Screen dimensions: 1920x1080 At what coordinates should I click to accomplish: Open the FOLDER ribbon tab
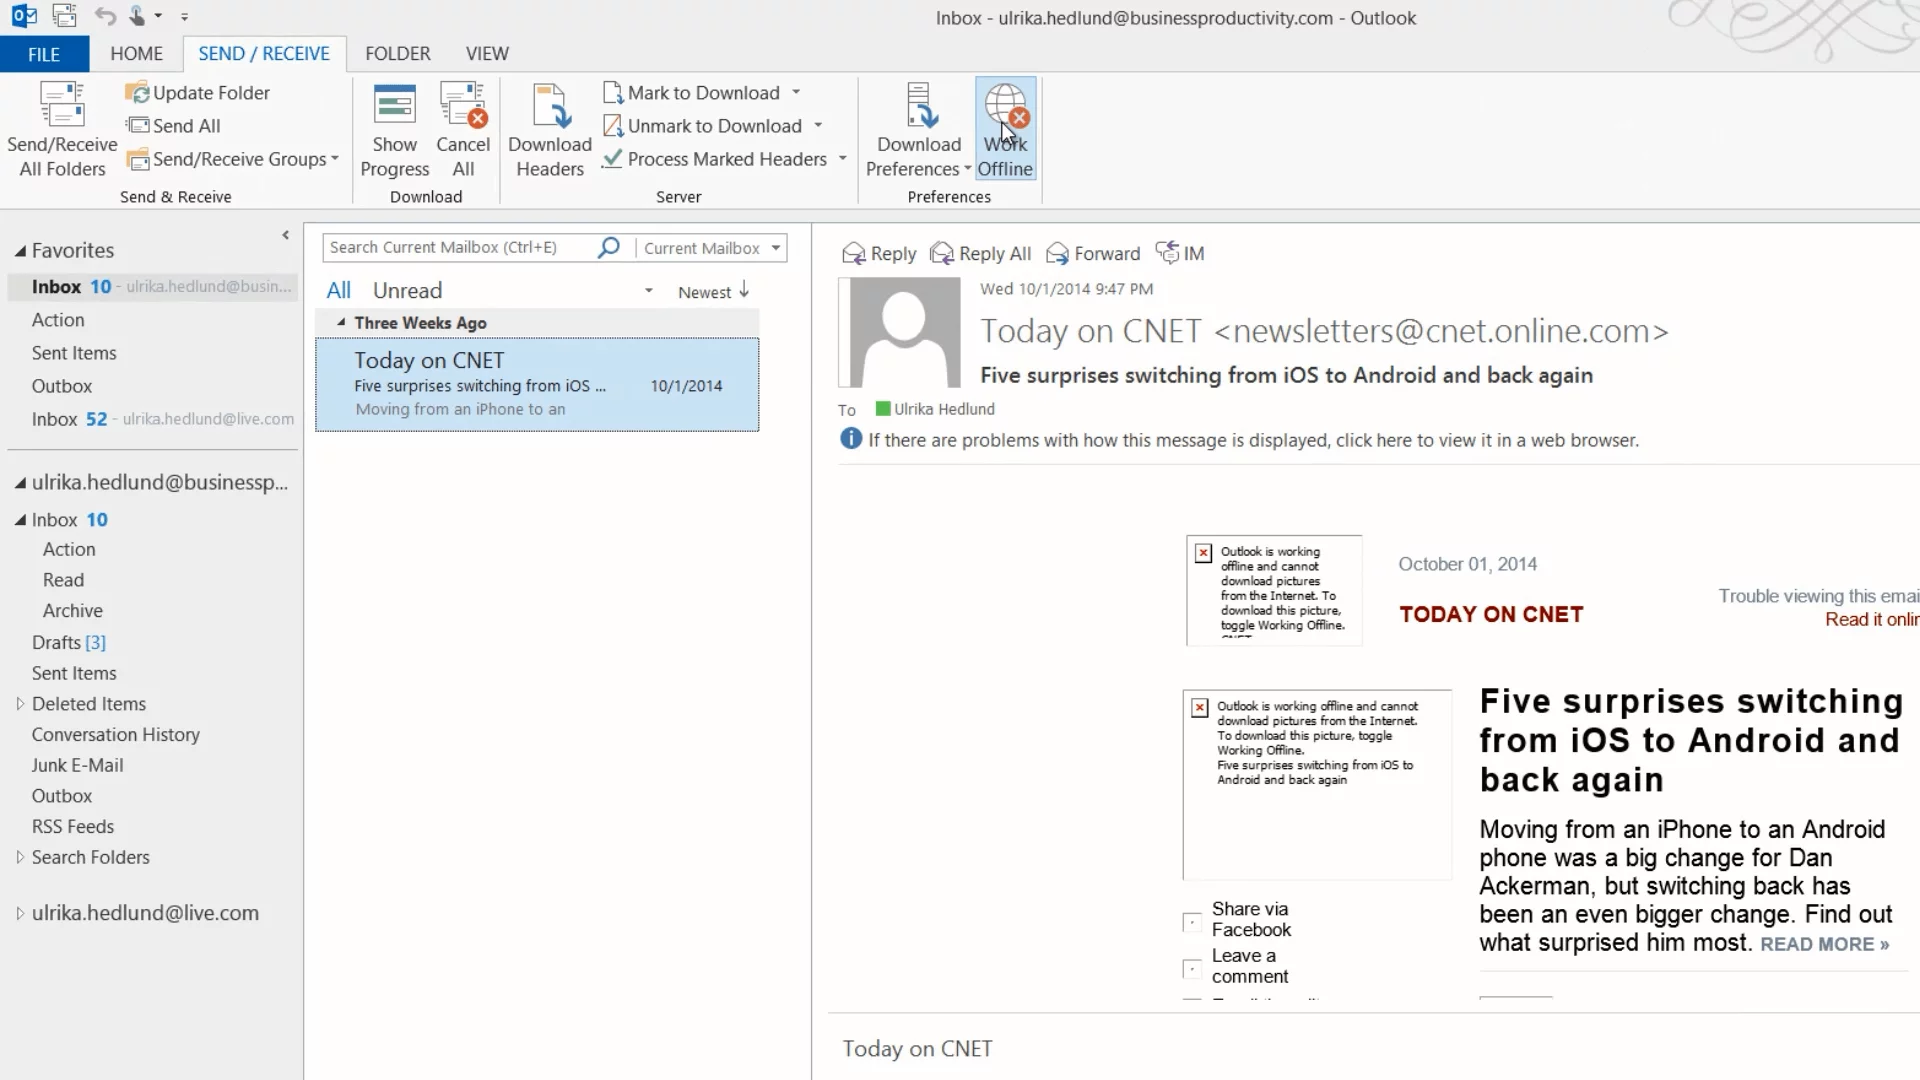click(397, 54)
